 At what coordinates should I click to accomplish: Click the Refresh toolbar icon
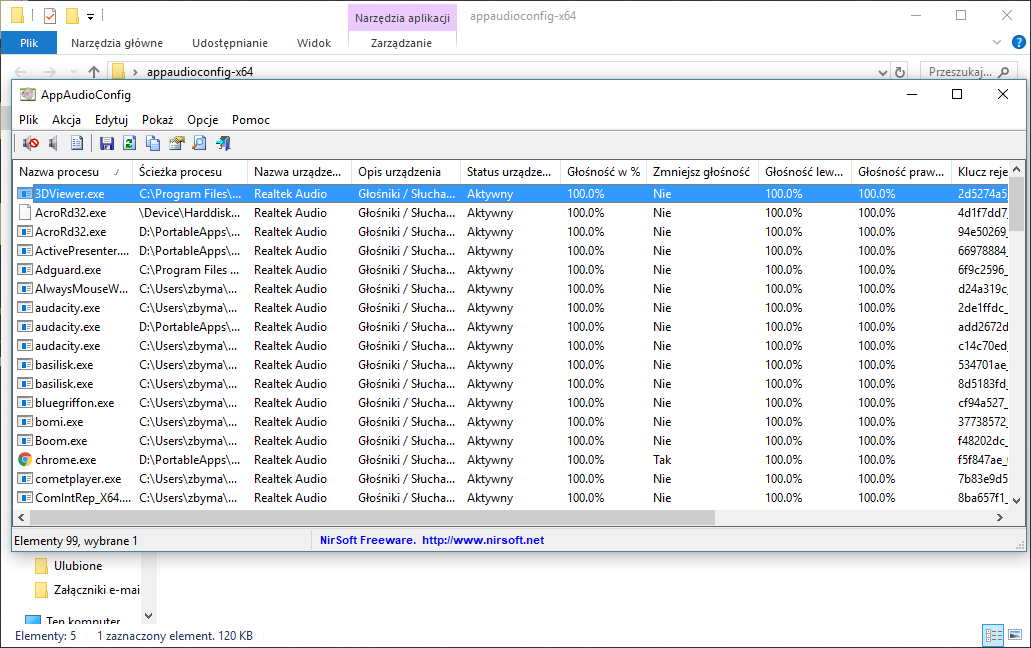coord(130,143)
